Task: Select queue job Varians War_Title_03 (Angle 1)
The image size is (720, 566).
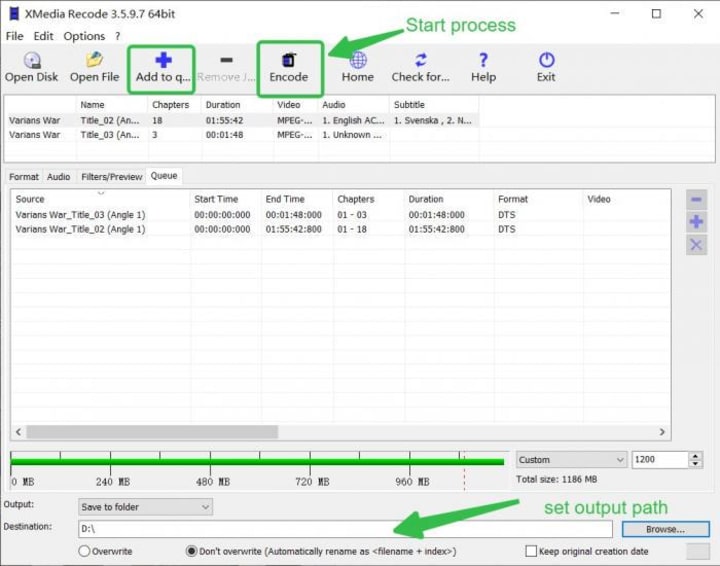Action: pos(340,214)
